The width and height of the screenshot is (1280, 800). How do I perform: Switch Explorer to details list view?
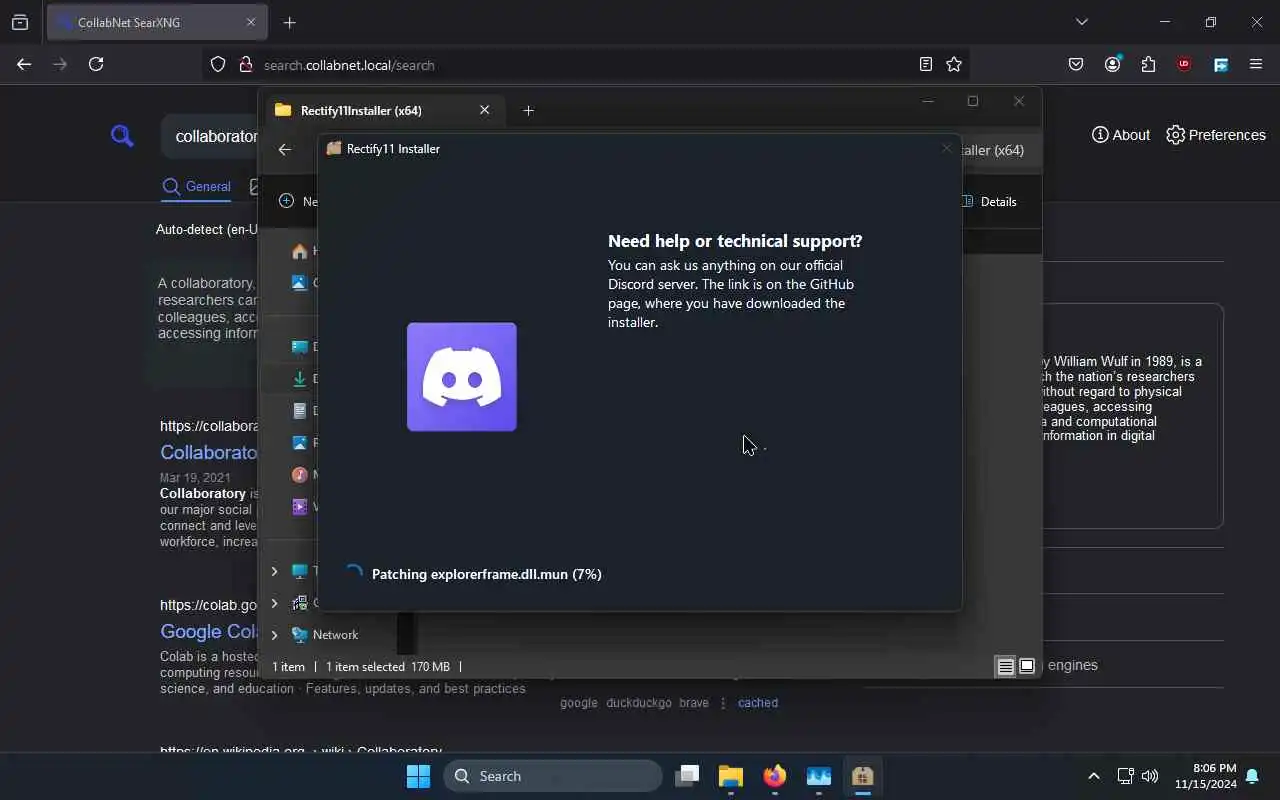(1006, 667)
